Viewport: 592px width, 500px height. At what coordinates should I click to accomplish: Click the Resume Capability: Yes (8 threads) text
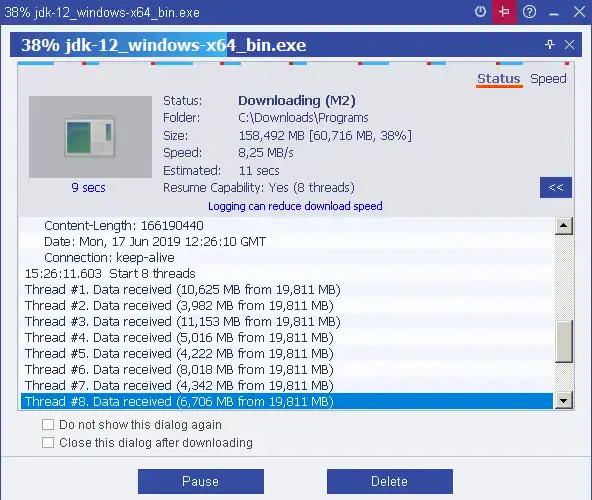[x=259, y=188]
